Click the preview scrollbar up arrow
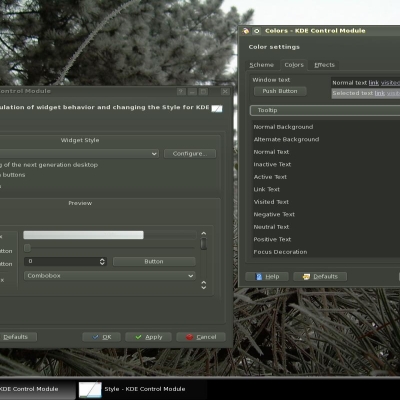This screenshot has height=400, width=400. tap(204, 234)
